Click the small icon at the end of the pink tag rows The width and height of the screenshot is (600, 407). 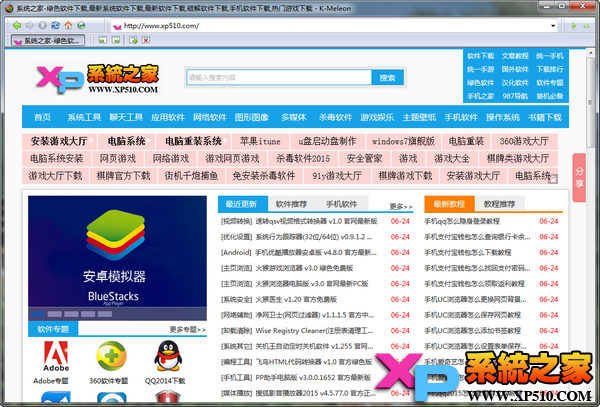pyautogui.click(x=553, y=179)
